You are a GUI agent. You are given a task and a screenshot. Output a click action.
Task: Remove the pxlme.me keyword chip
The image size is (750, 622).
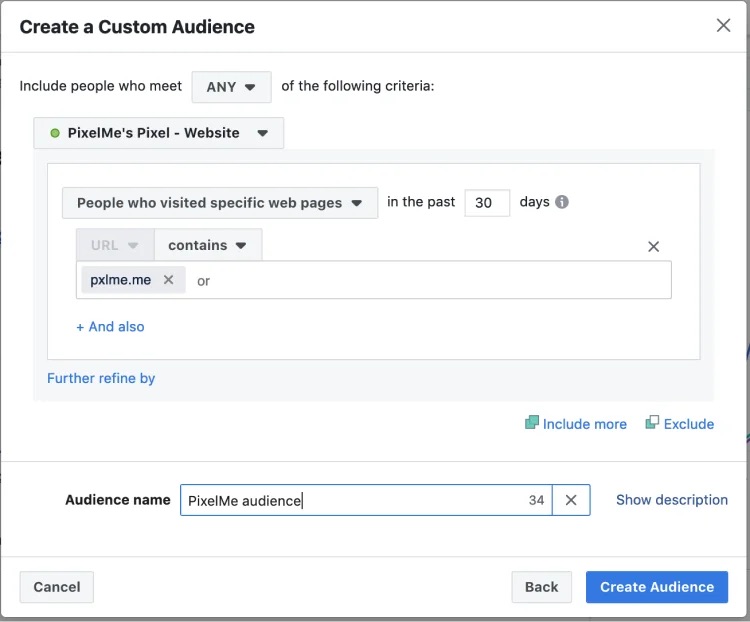click(168, 280)
